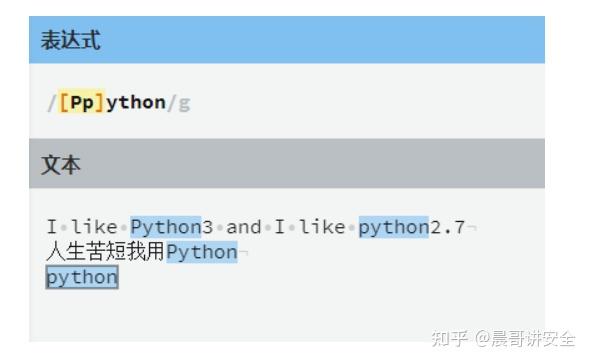Click the highlighted python2.7 match
Image resolution: width=591 pixels, height=363 pixels.
coord(393,227)
